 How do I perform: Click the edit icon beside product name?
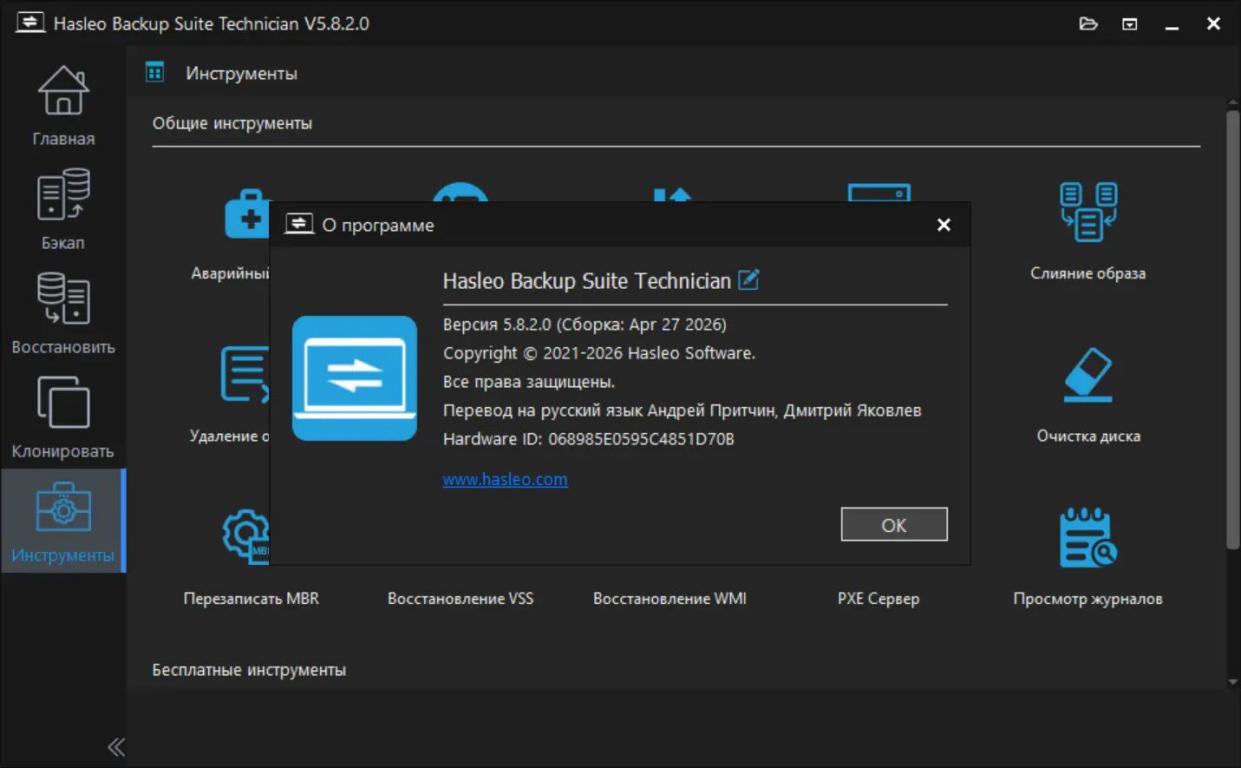[748, 280]
